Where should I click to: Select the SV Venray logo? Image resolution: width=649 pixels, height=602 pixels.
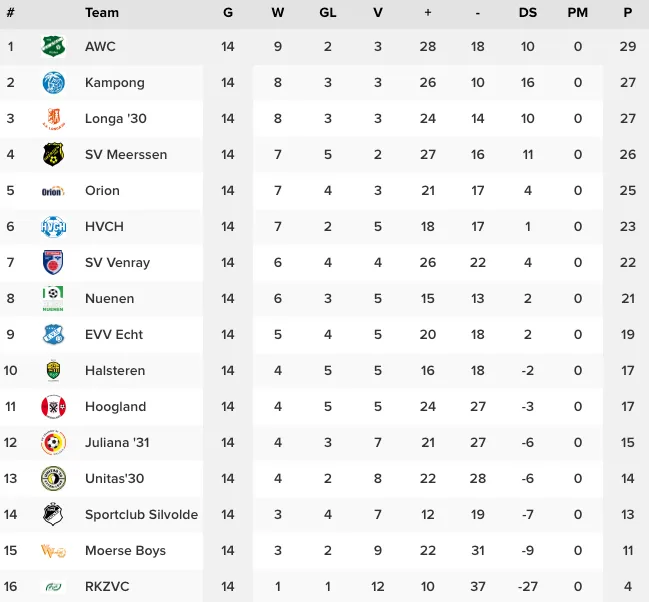(53, 263)
